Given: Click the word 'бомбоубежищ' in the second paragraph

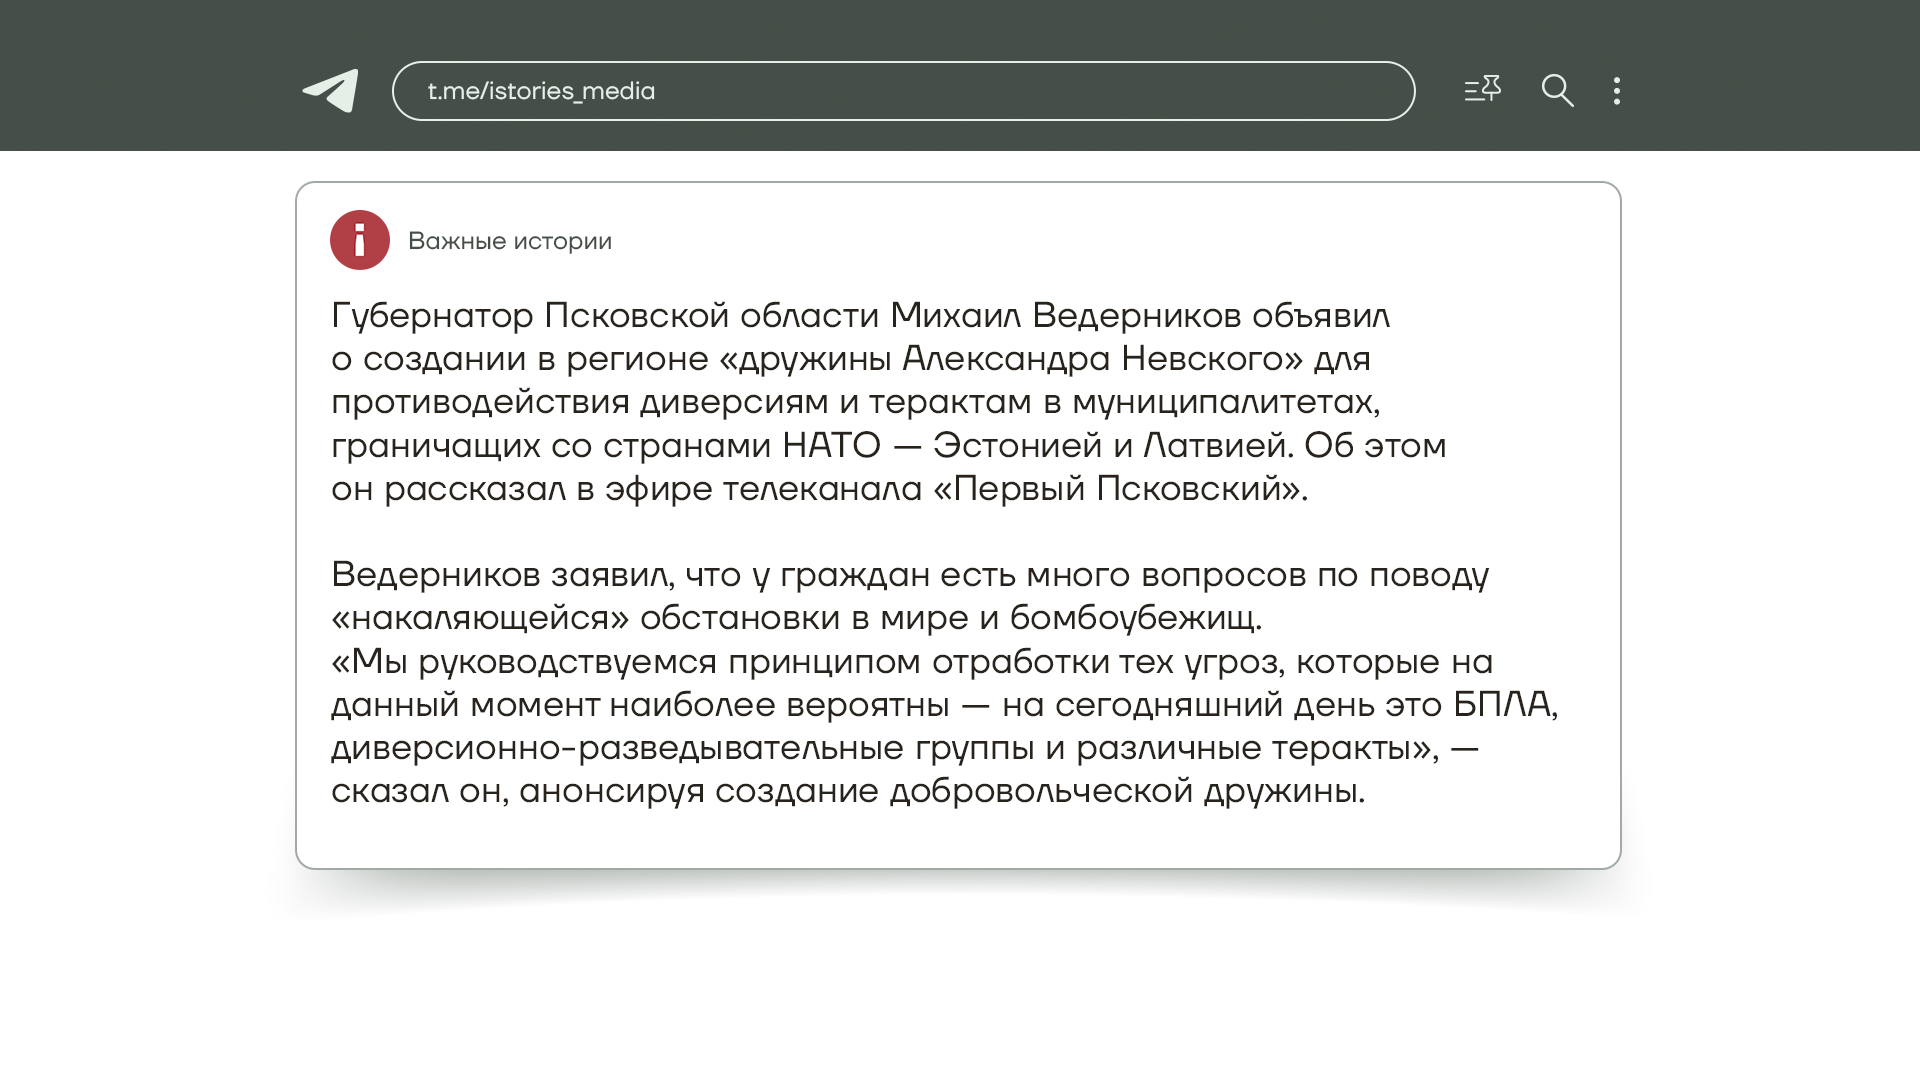Looking at the screenshot, I should [1134, 618].
